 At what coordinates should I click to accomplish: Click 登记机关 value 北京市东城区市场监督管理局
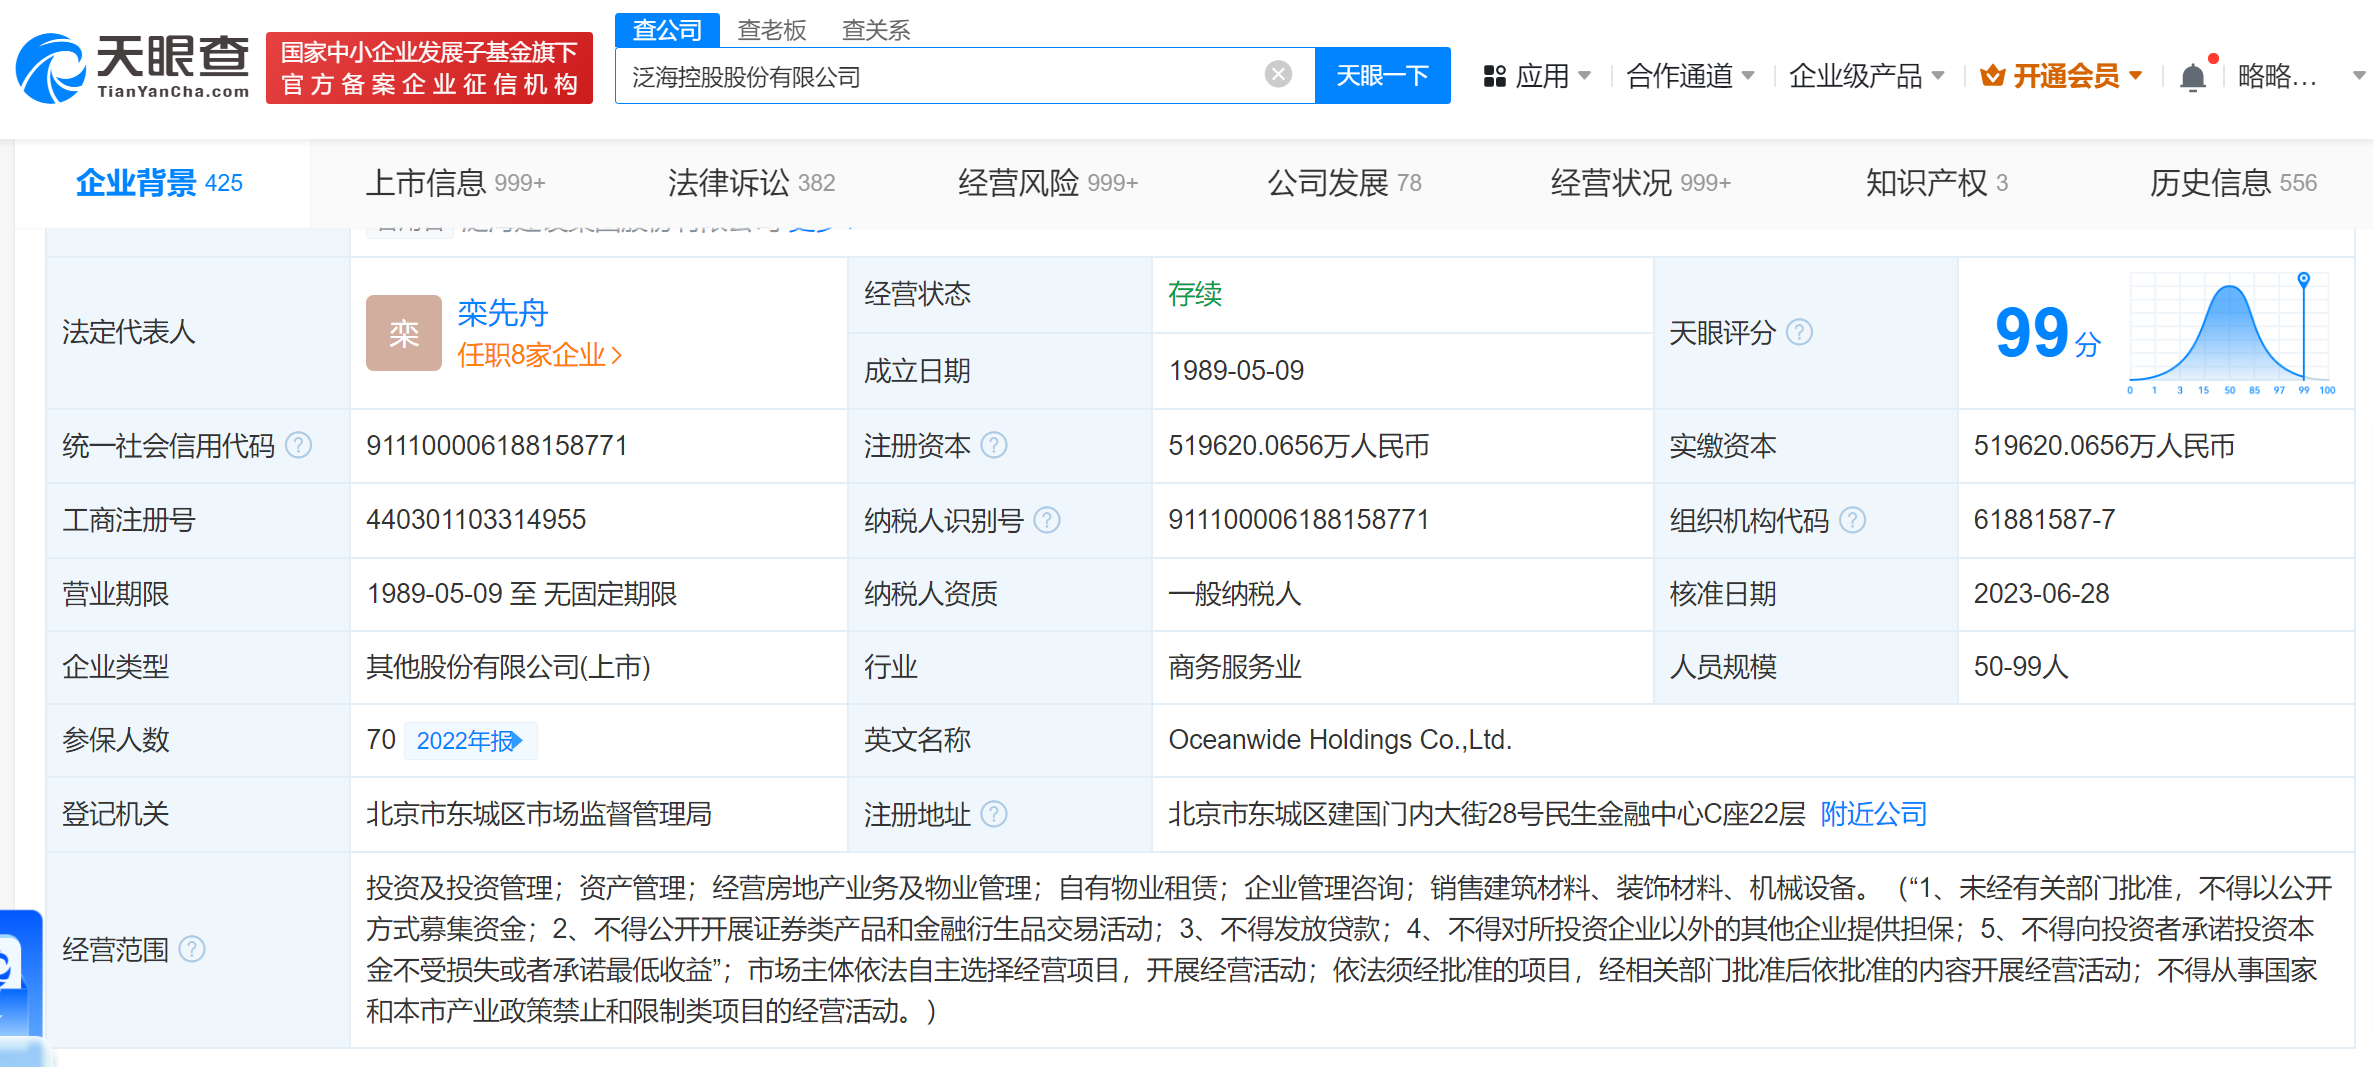[x=538, y=814]
